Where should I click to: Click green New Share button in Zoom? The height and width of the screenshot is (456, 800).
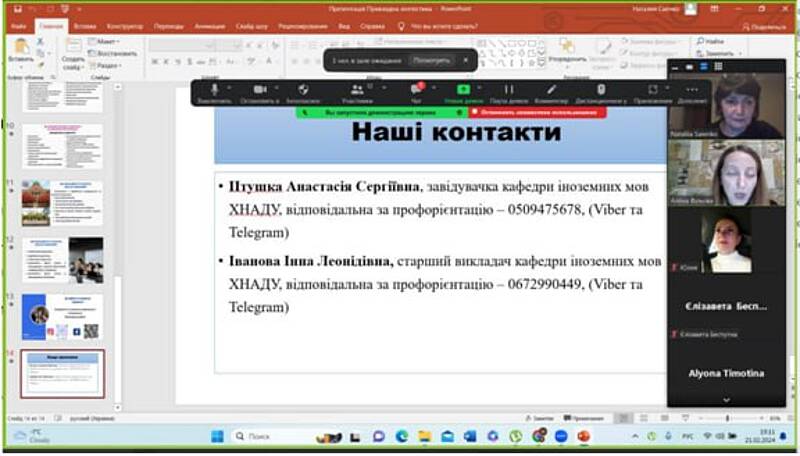pyautogui.click(x=463, y=89)
